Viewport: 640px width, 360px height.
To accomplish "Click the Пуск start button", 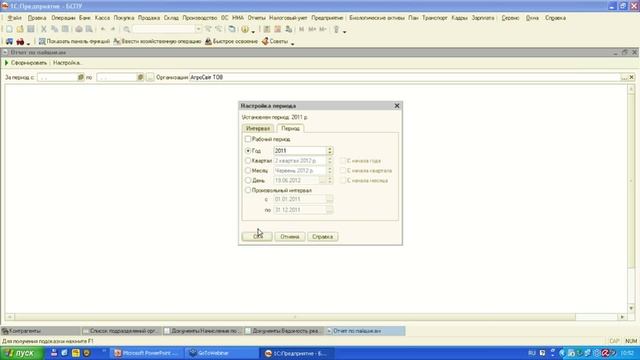I will pos(21,353).
